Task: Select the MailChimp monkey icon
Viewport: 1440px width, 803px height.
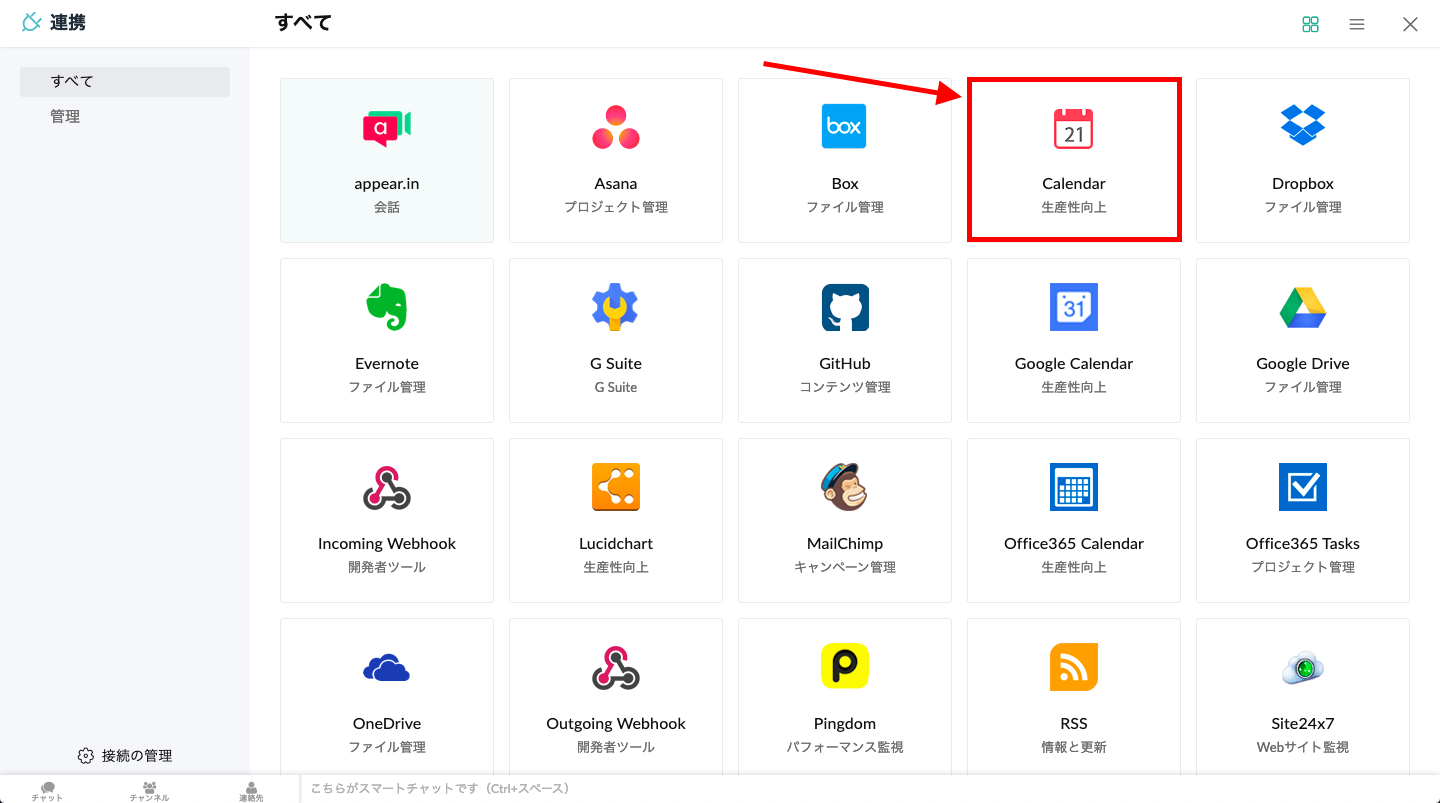Action: pos(845,487)
